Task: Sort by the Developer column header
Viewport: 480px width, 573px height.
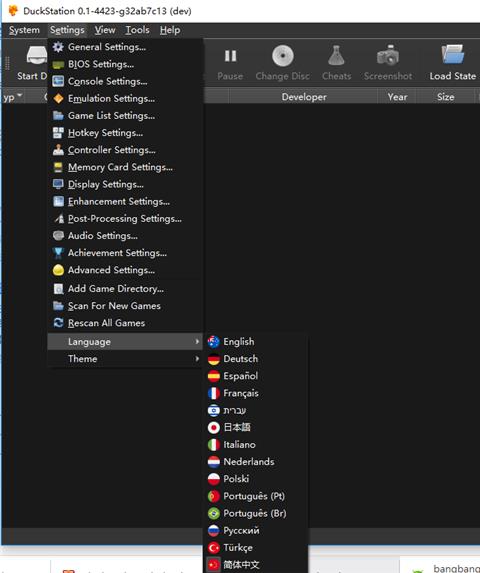Action: pyautogui.click(x=304, y=97)
